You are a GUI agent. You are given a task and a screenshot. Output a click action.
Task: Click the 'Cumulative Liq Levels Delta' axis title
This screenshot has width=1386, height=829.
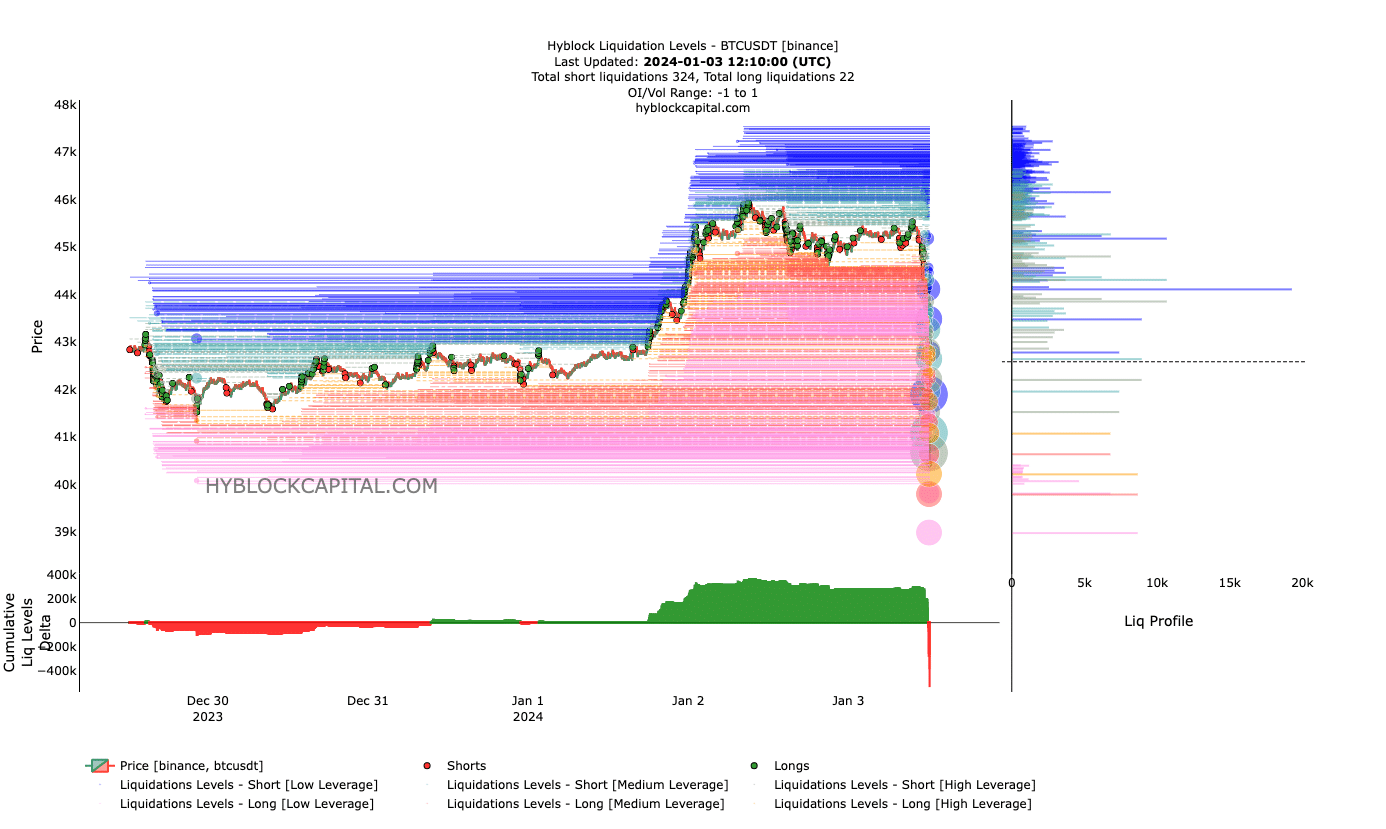pyautogui.click(x=27, y=632)
